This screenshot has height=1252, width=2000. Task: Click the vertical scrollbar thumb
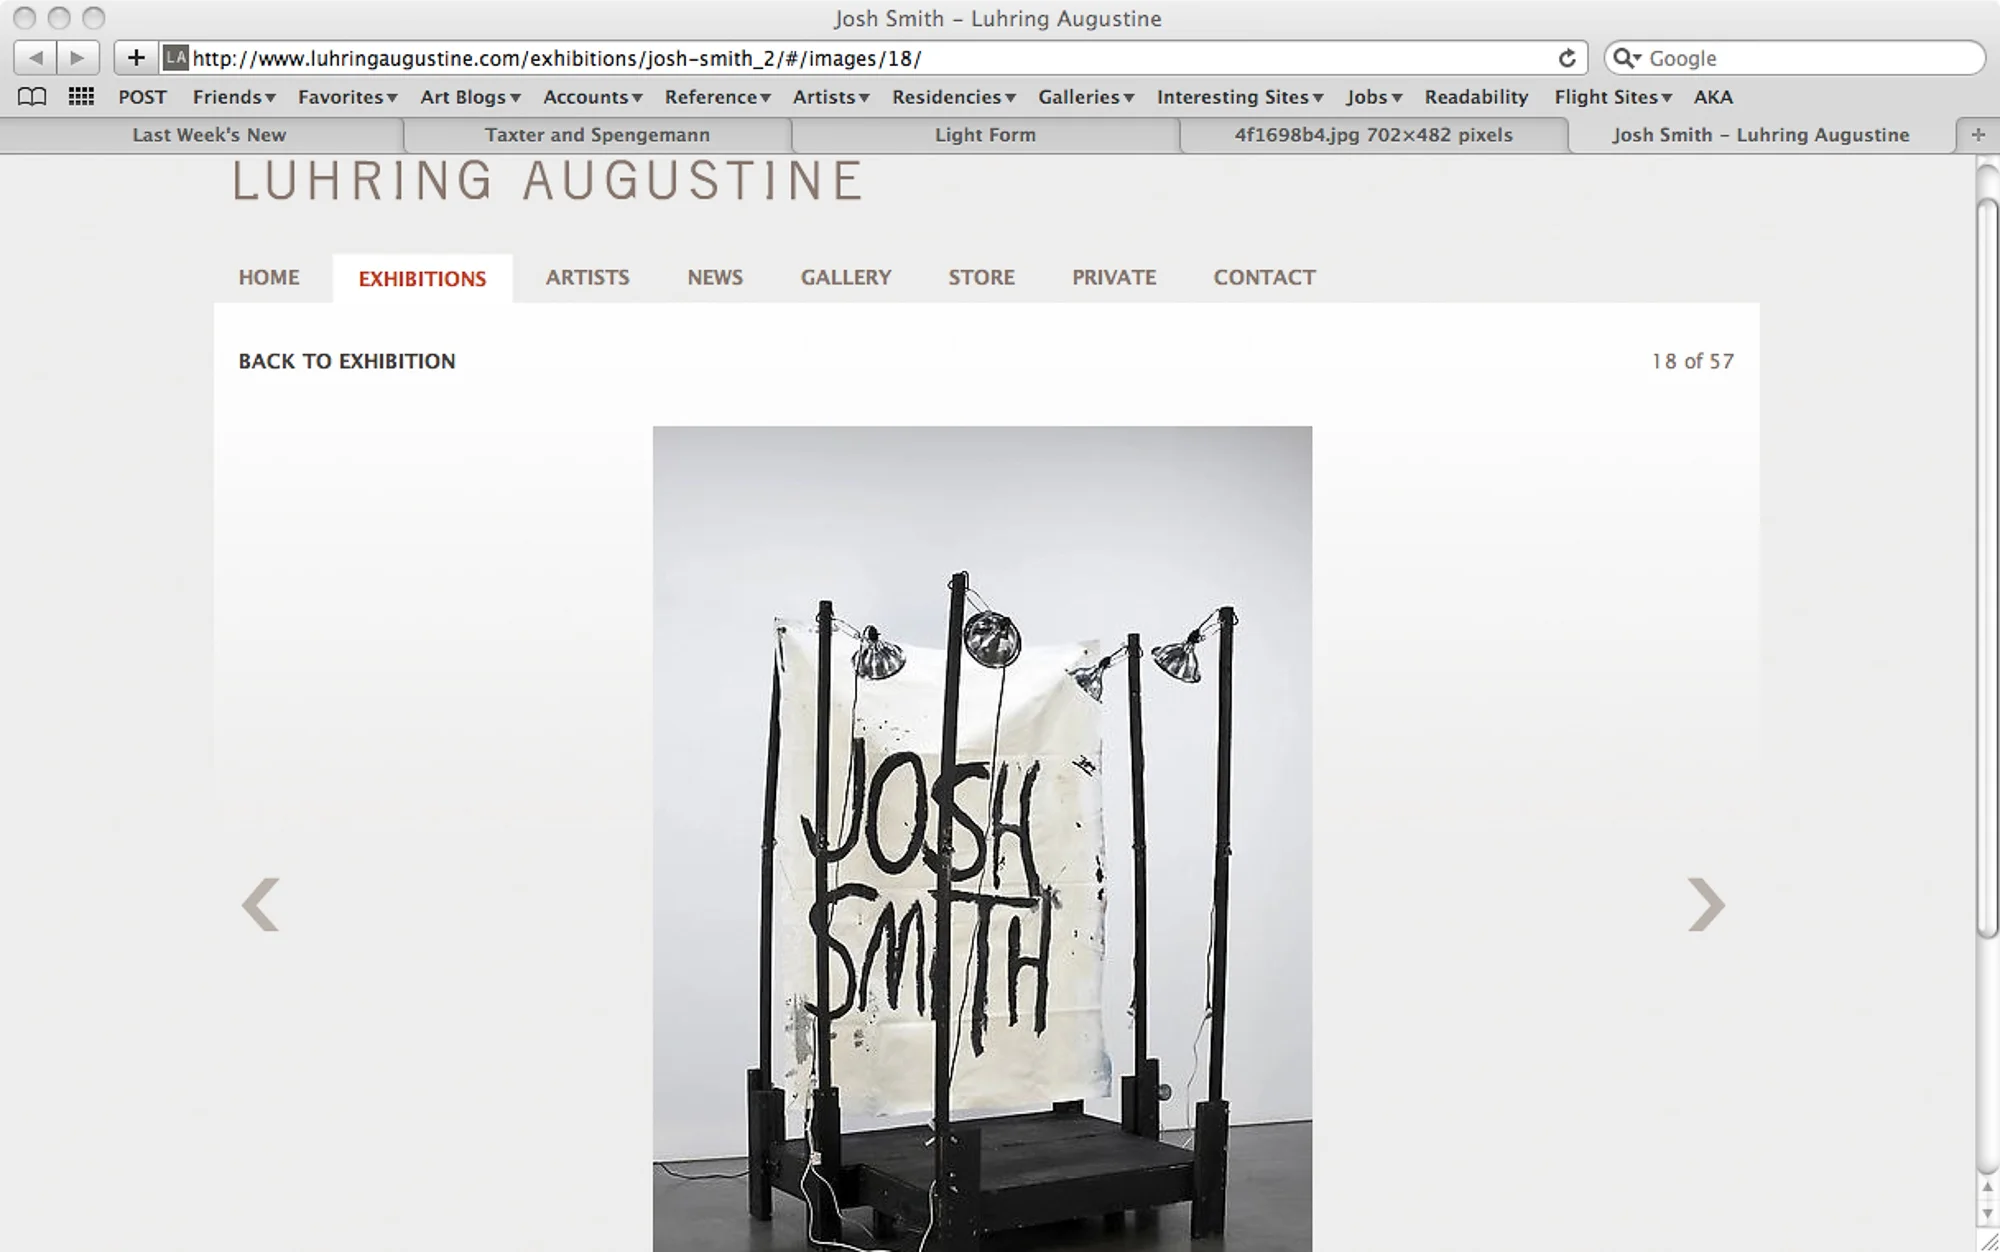(1987, 568)
